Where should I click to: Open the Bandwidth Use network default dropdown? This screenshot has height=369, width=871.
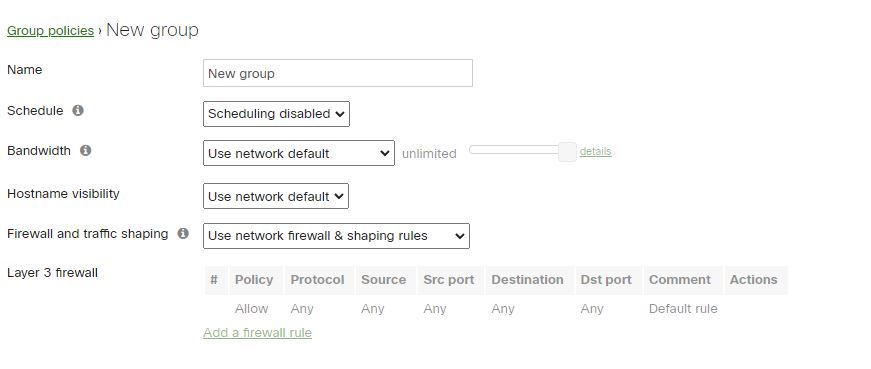pos(299,153)
